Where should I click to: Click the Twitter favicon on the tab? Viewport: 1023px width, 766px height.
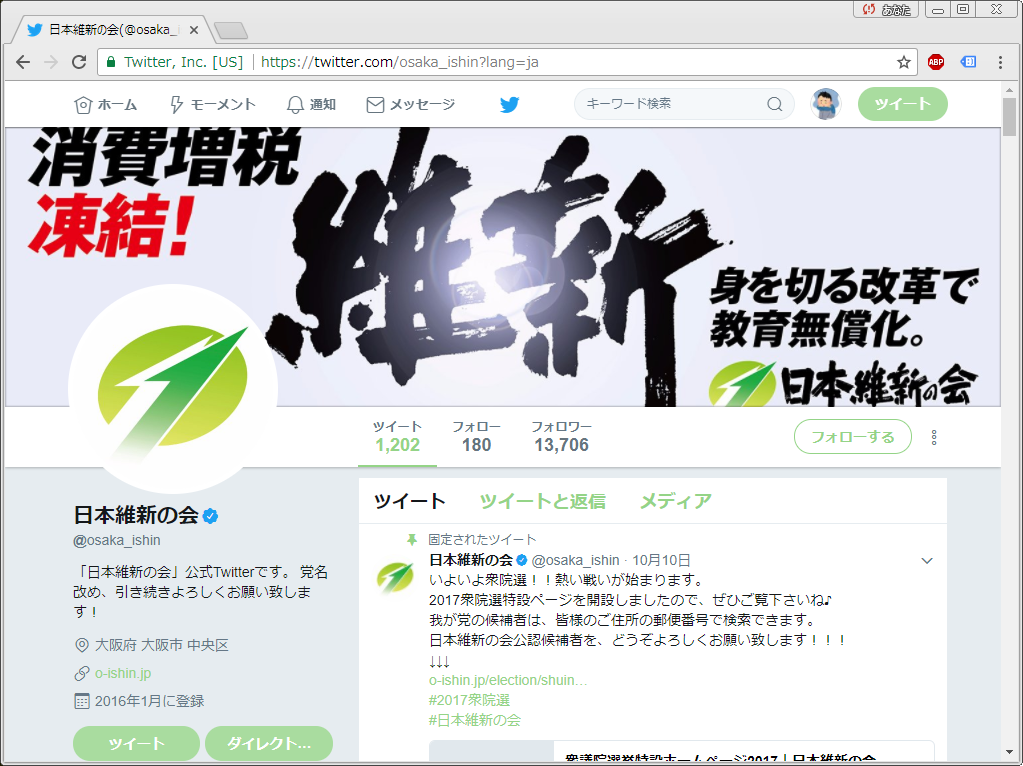35,29
